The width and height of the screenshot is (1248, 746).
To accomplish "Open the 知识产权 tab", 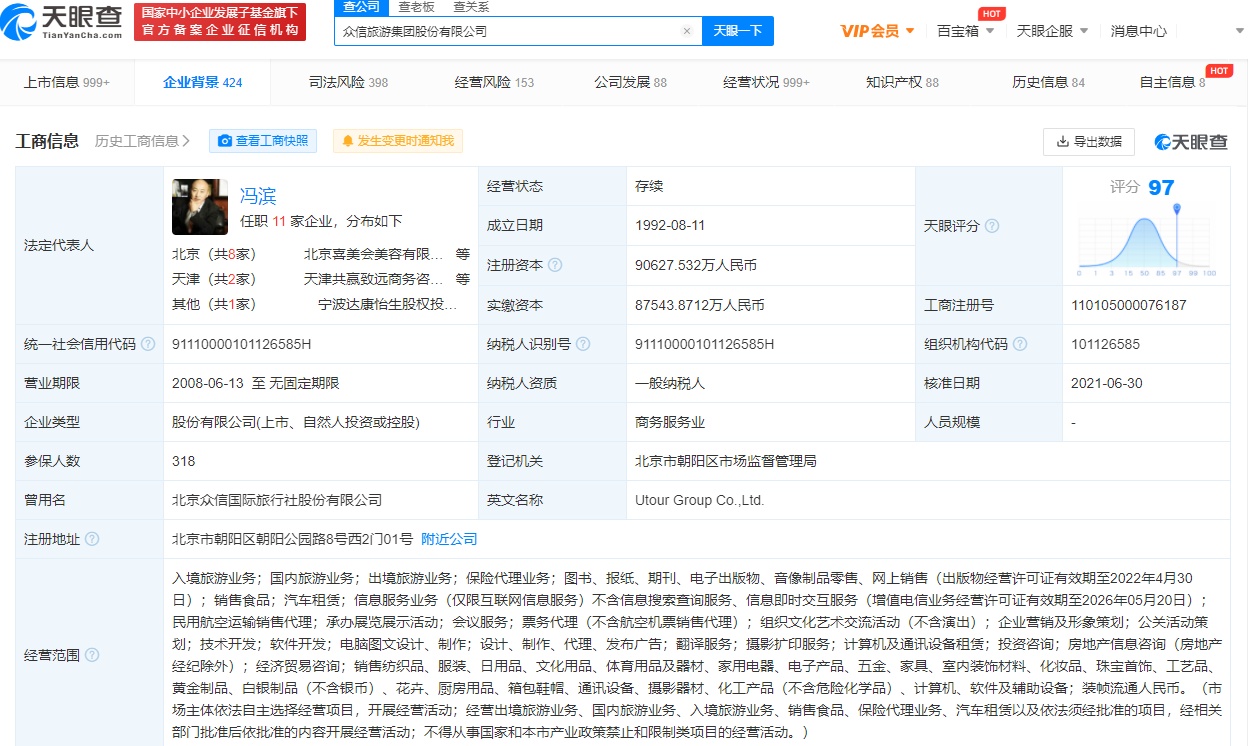I will point(902,82).
